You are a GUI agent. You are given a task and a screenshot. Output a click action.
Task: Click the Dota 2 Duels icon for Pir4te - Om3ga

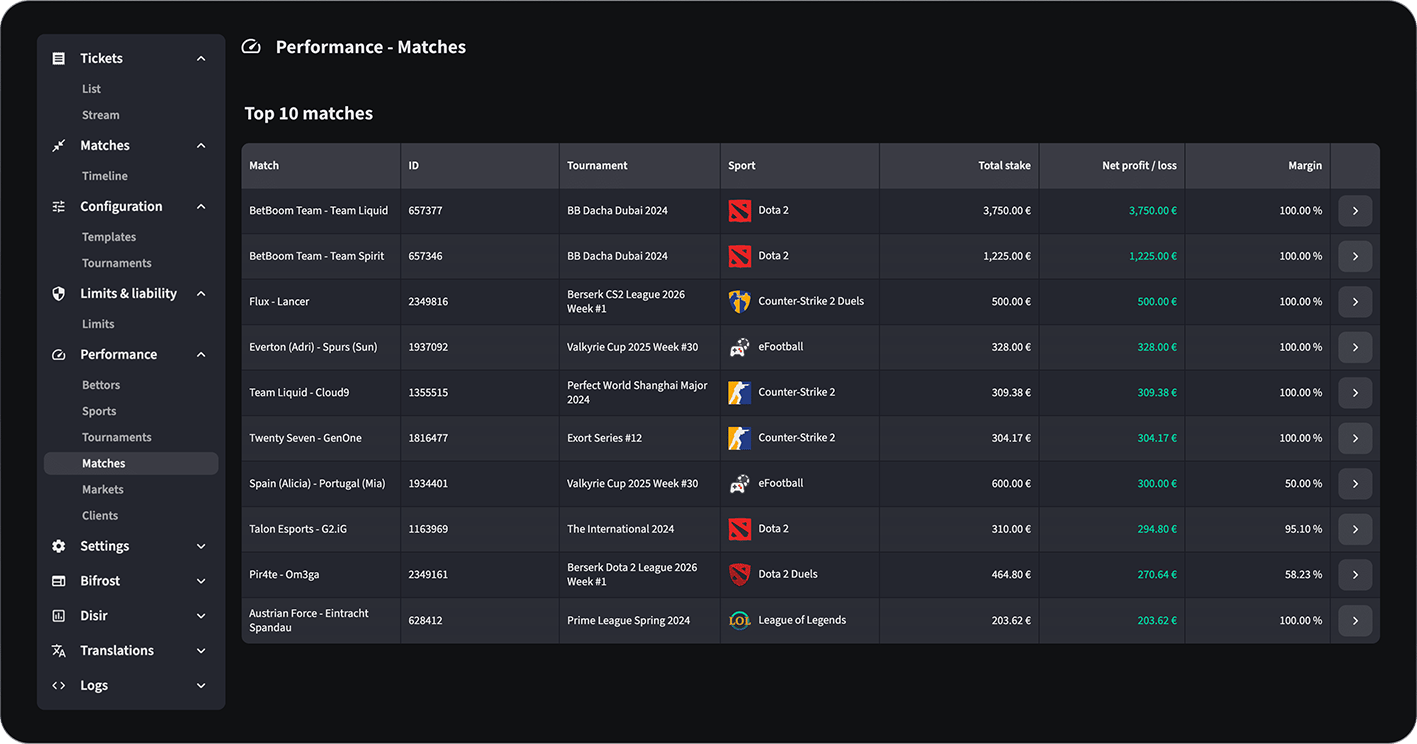tap(739, 575)
